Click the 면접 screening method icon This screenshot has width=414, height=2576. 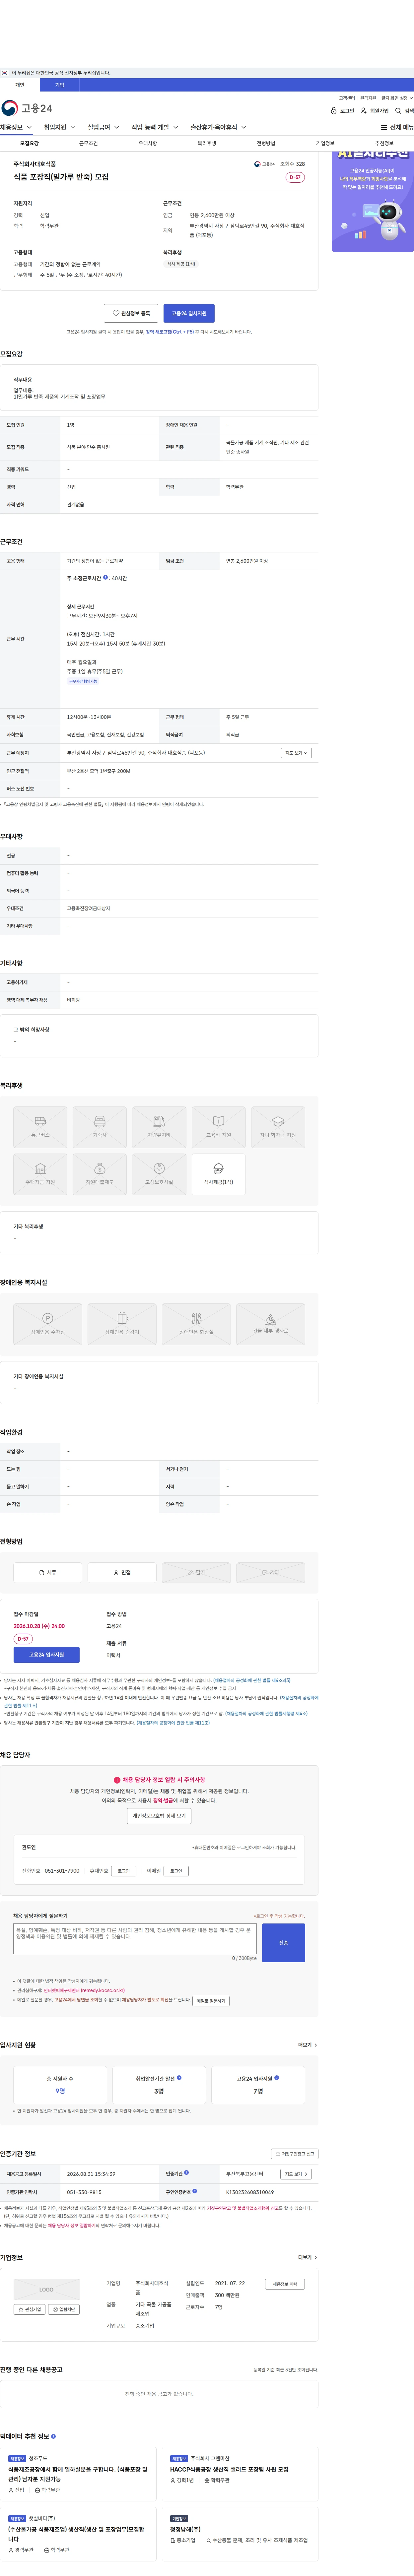(122, 1572)
